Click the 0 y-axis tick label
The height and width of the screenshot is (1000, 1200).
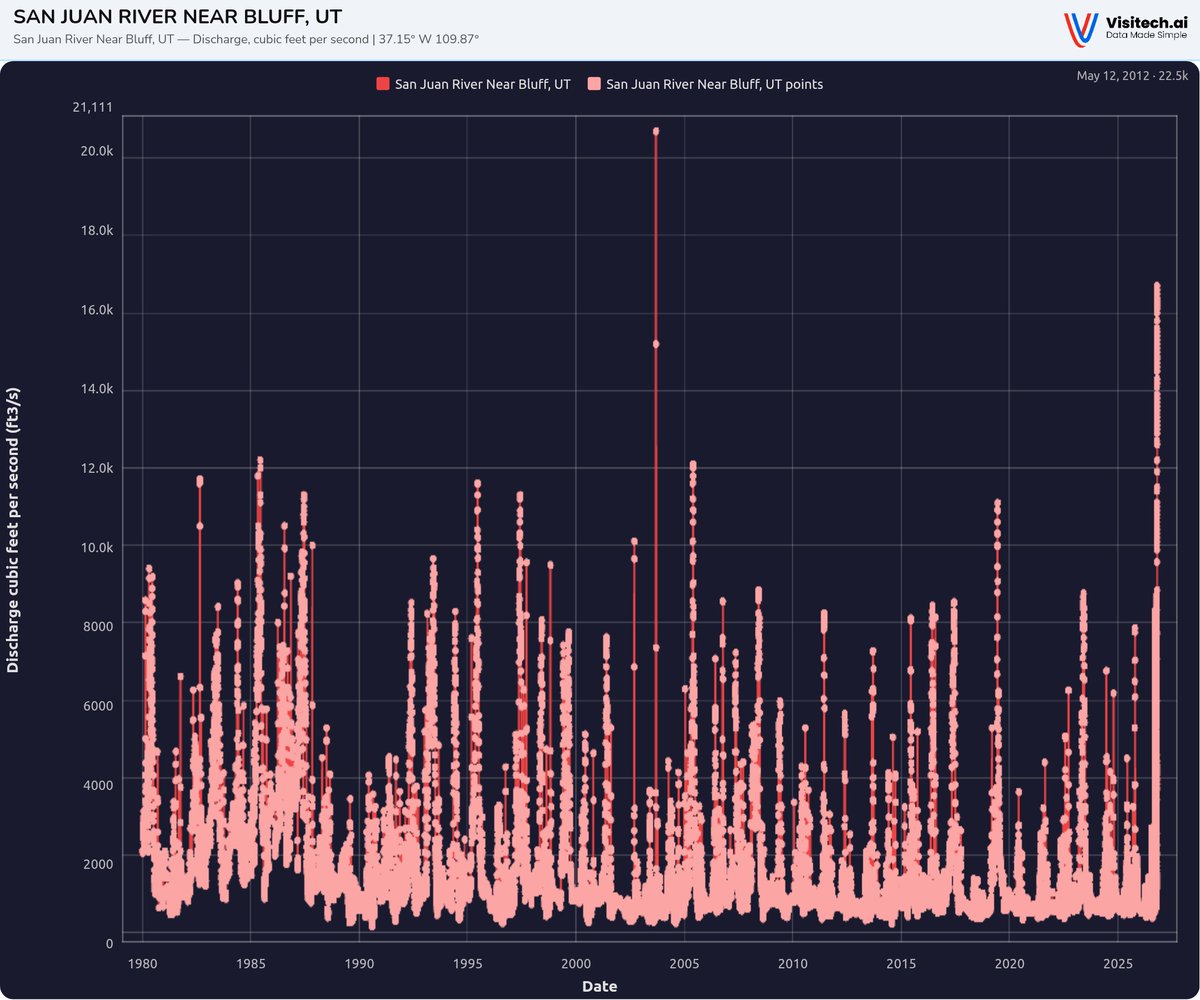click(x=108, y=942)
